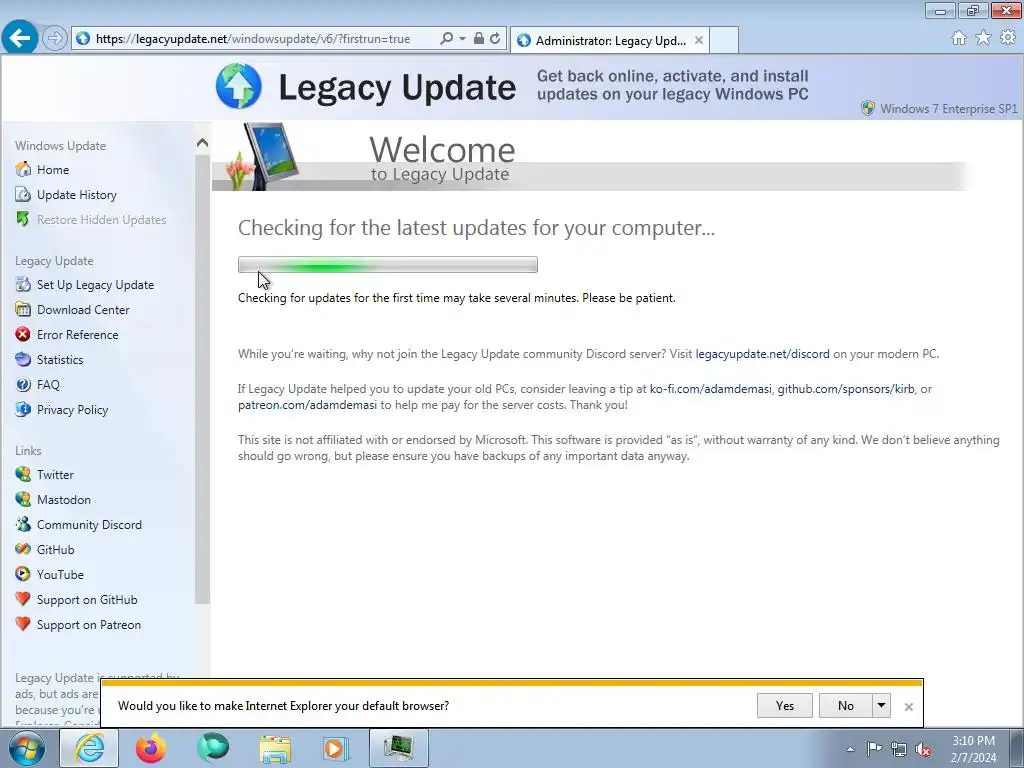Click the GitHub sidebar icon
Image resolution: width=1024 pixels, height=768 pixels.
point(23,549)
